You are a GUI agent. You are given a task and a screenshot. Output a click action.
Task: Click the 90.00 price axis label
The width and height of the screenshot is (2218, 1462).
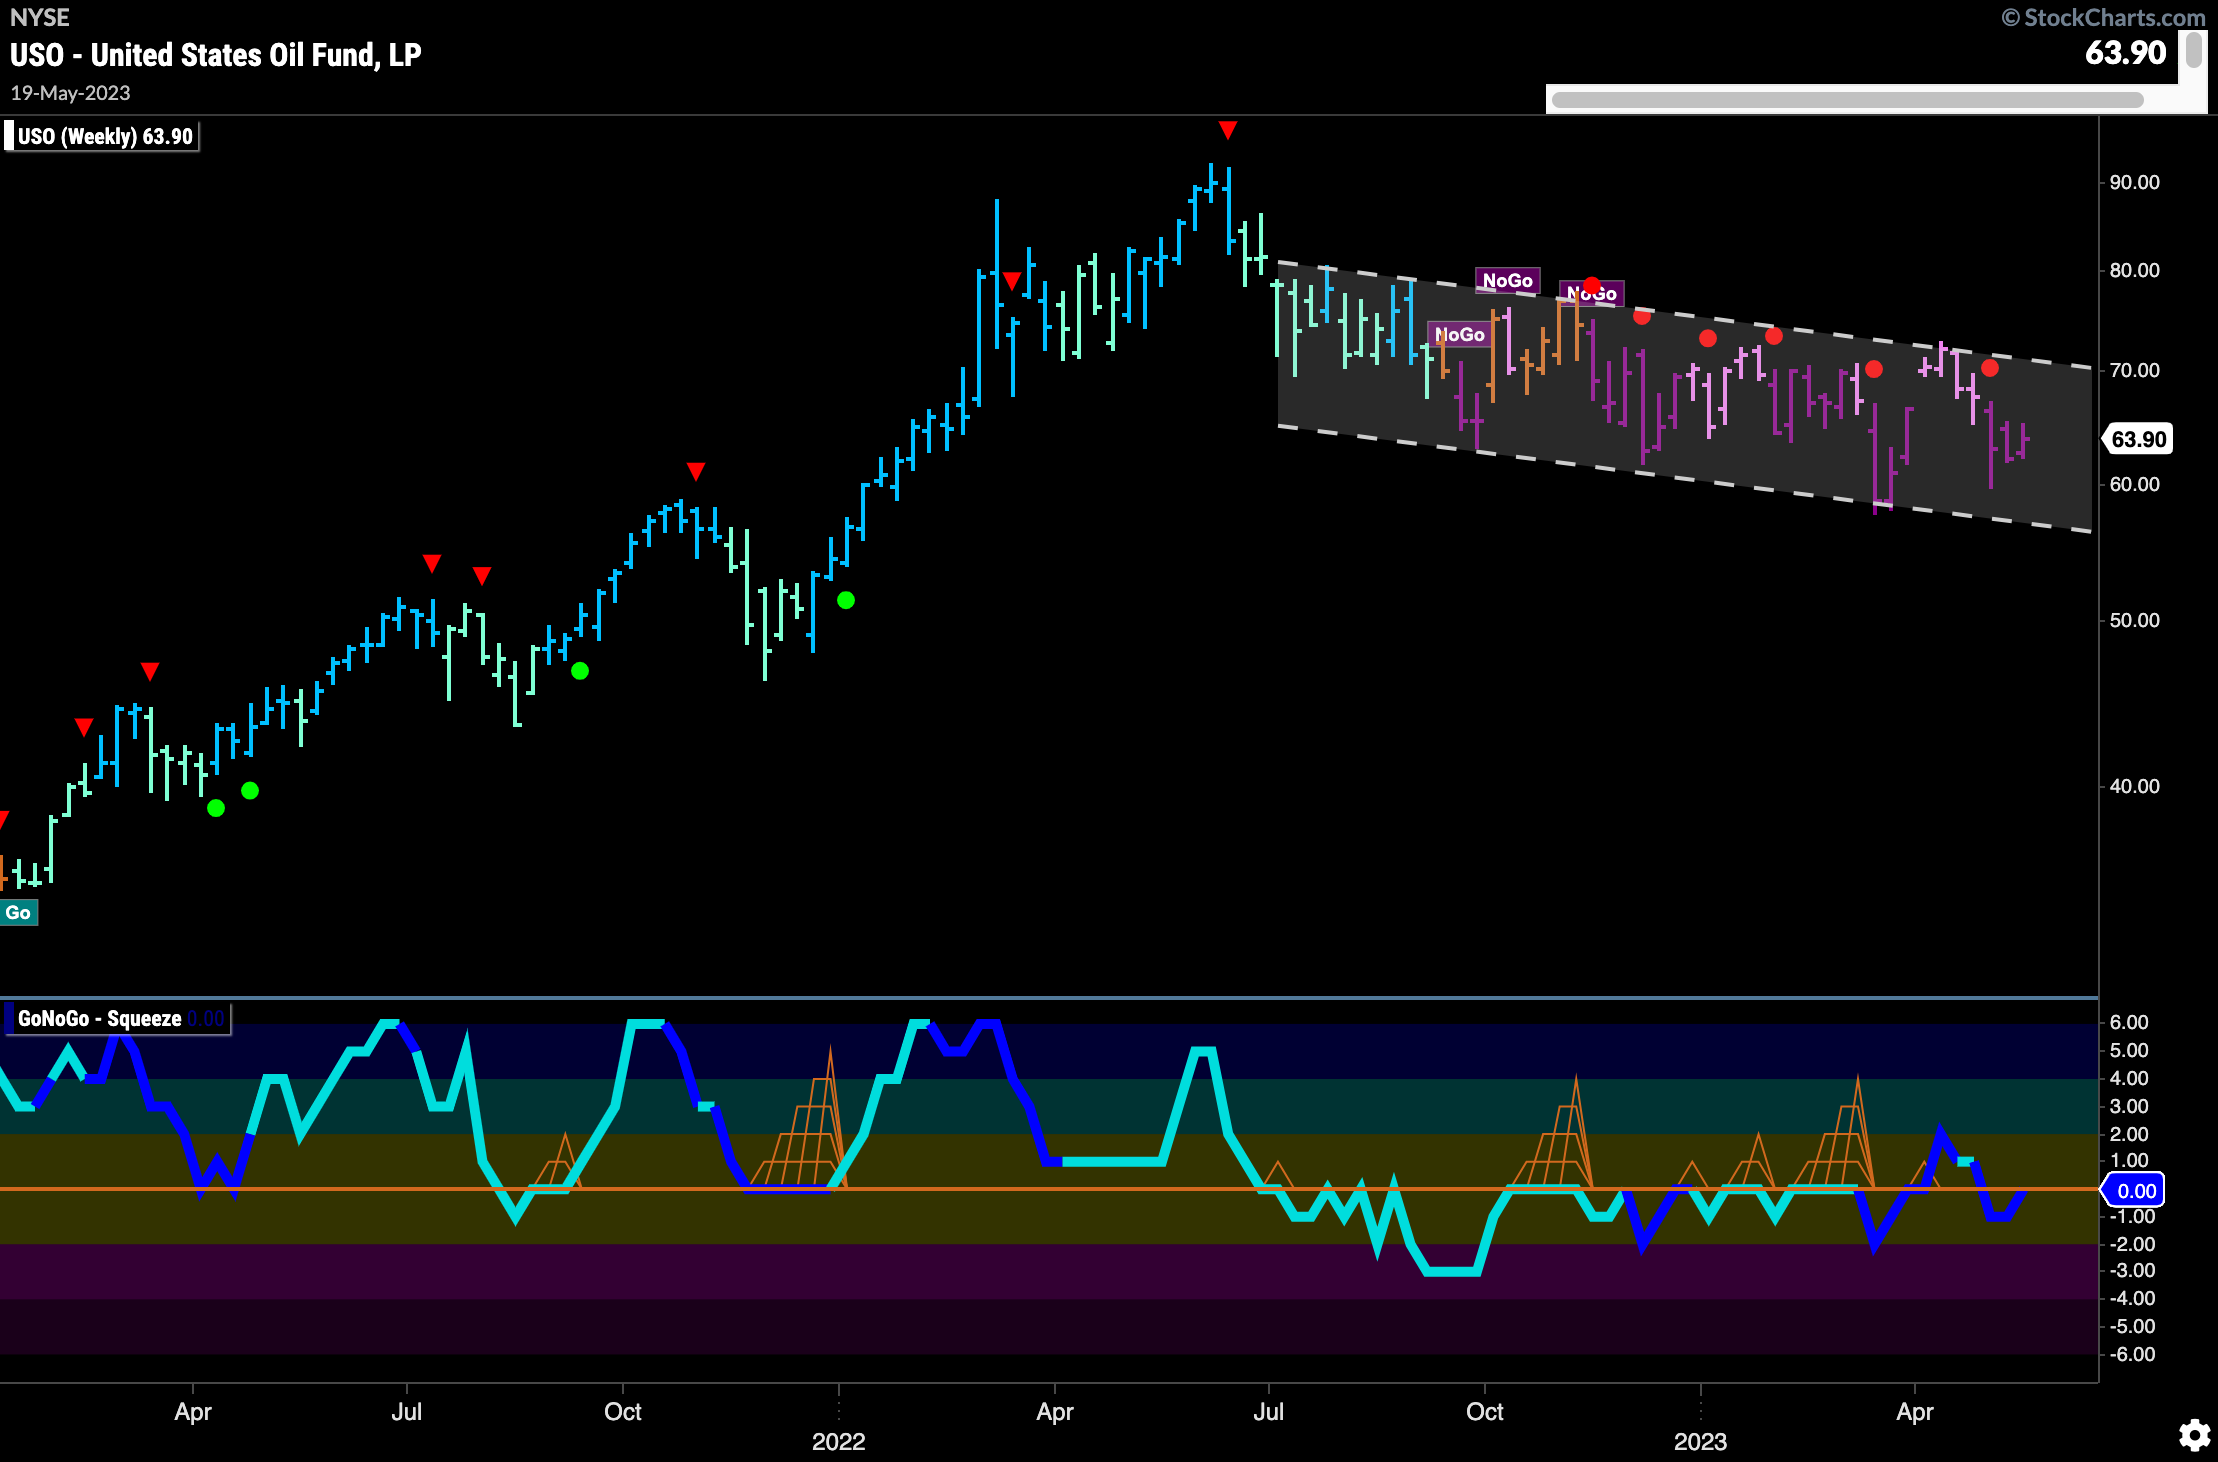pos(2134,182)
